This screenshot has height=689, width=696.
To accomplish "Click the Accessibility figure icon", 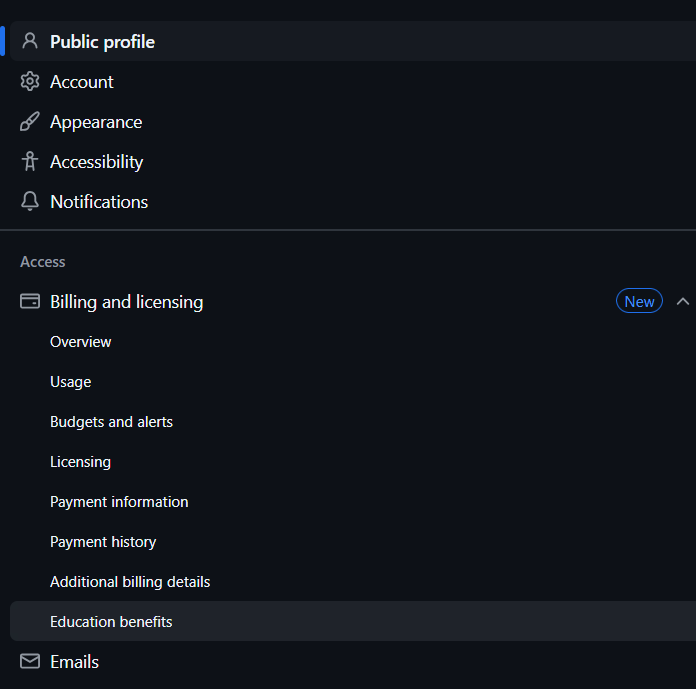I will [30, 161].
